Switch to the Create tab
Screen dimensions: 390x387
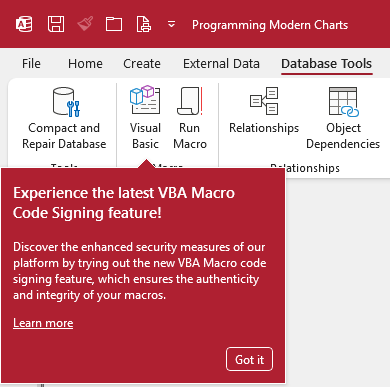pyautogui.click(x=142, y=64)
